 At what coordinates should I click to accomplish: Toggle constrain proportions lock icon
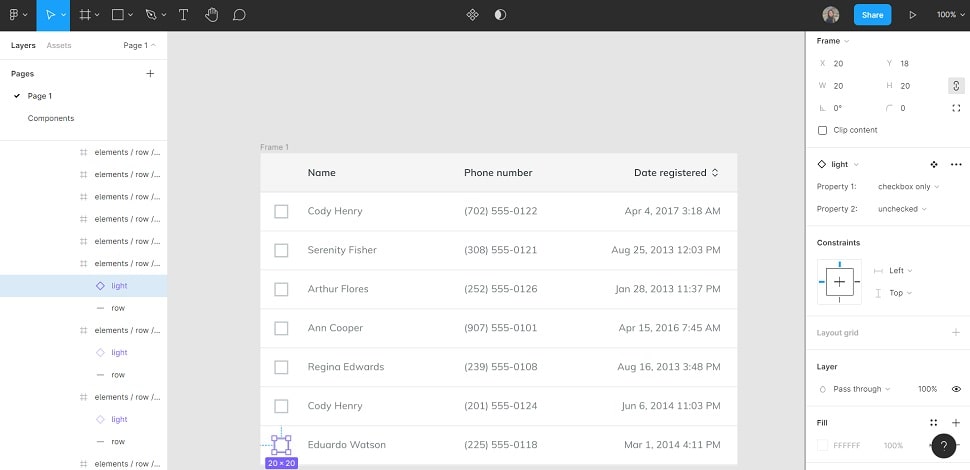coord(956,86)
